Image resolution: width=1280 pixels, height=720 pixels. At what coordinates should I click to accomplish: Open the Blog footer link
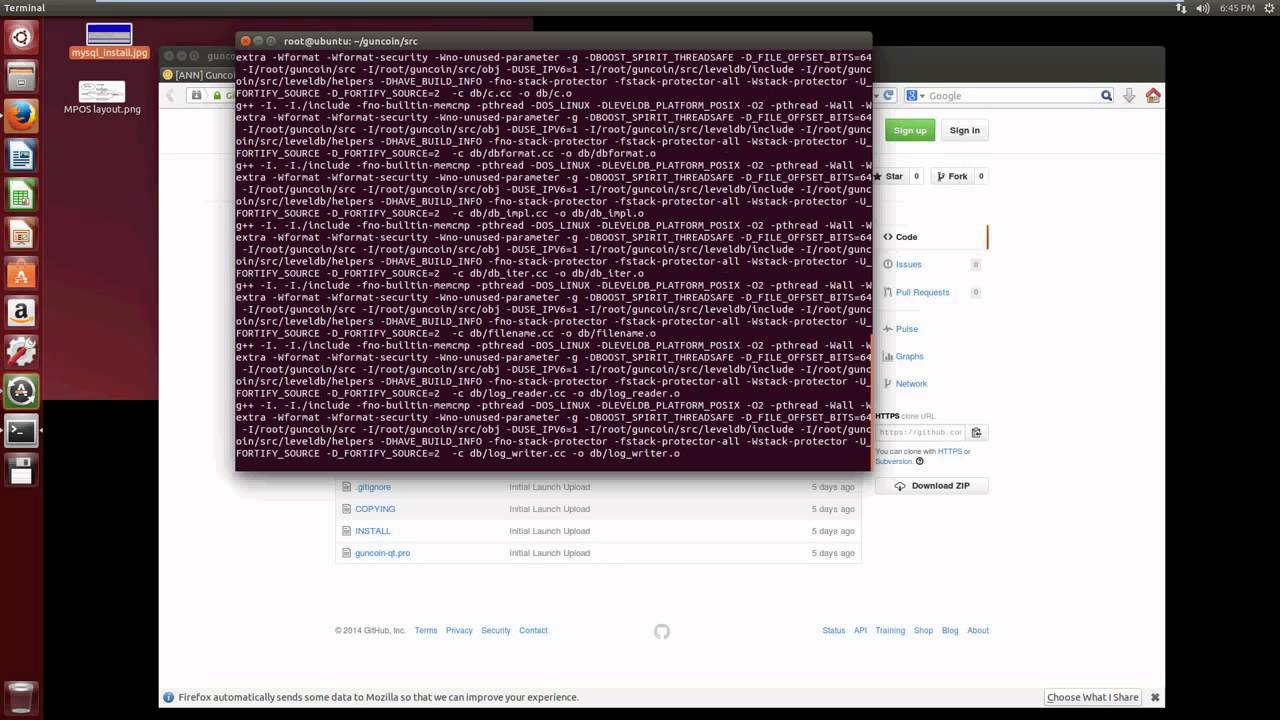tap(950, 630)
